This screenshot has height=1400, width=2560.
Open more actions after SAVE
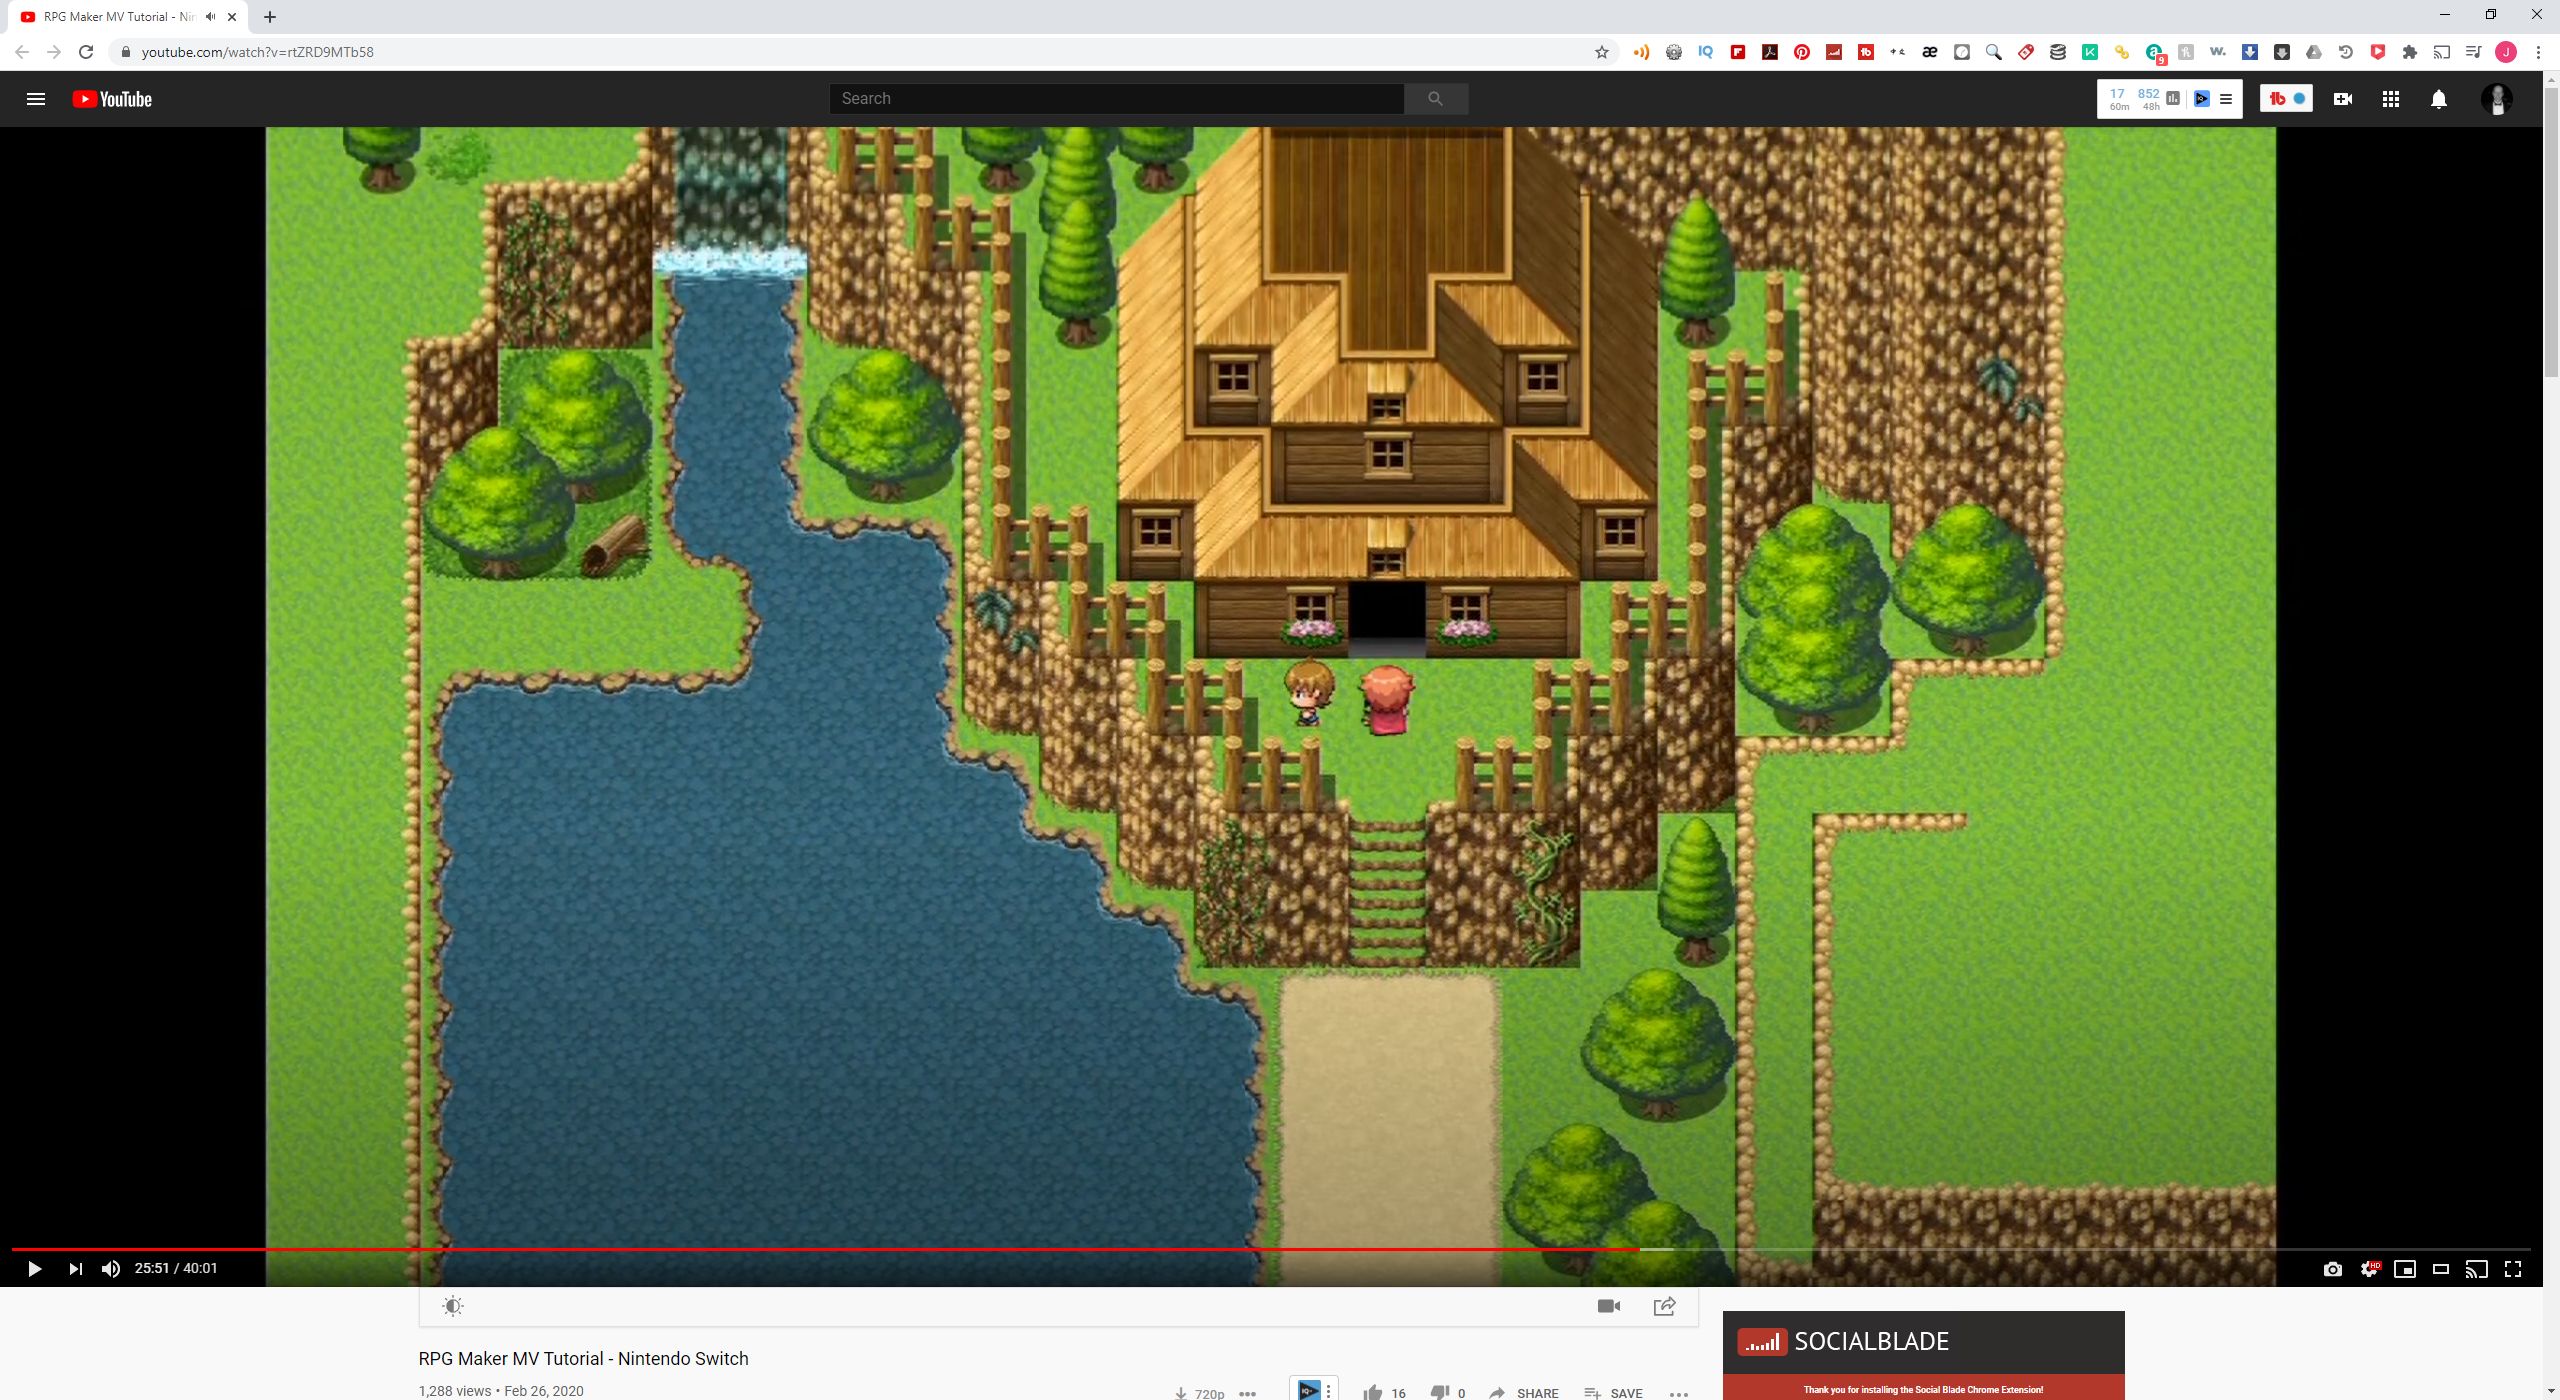pos(1680,1393)
